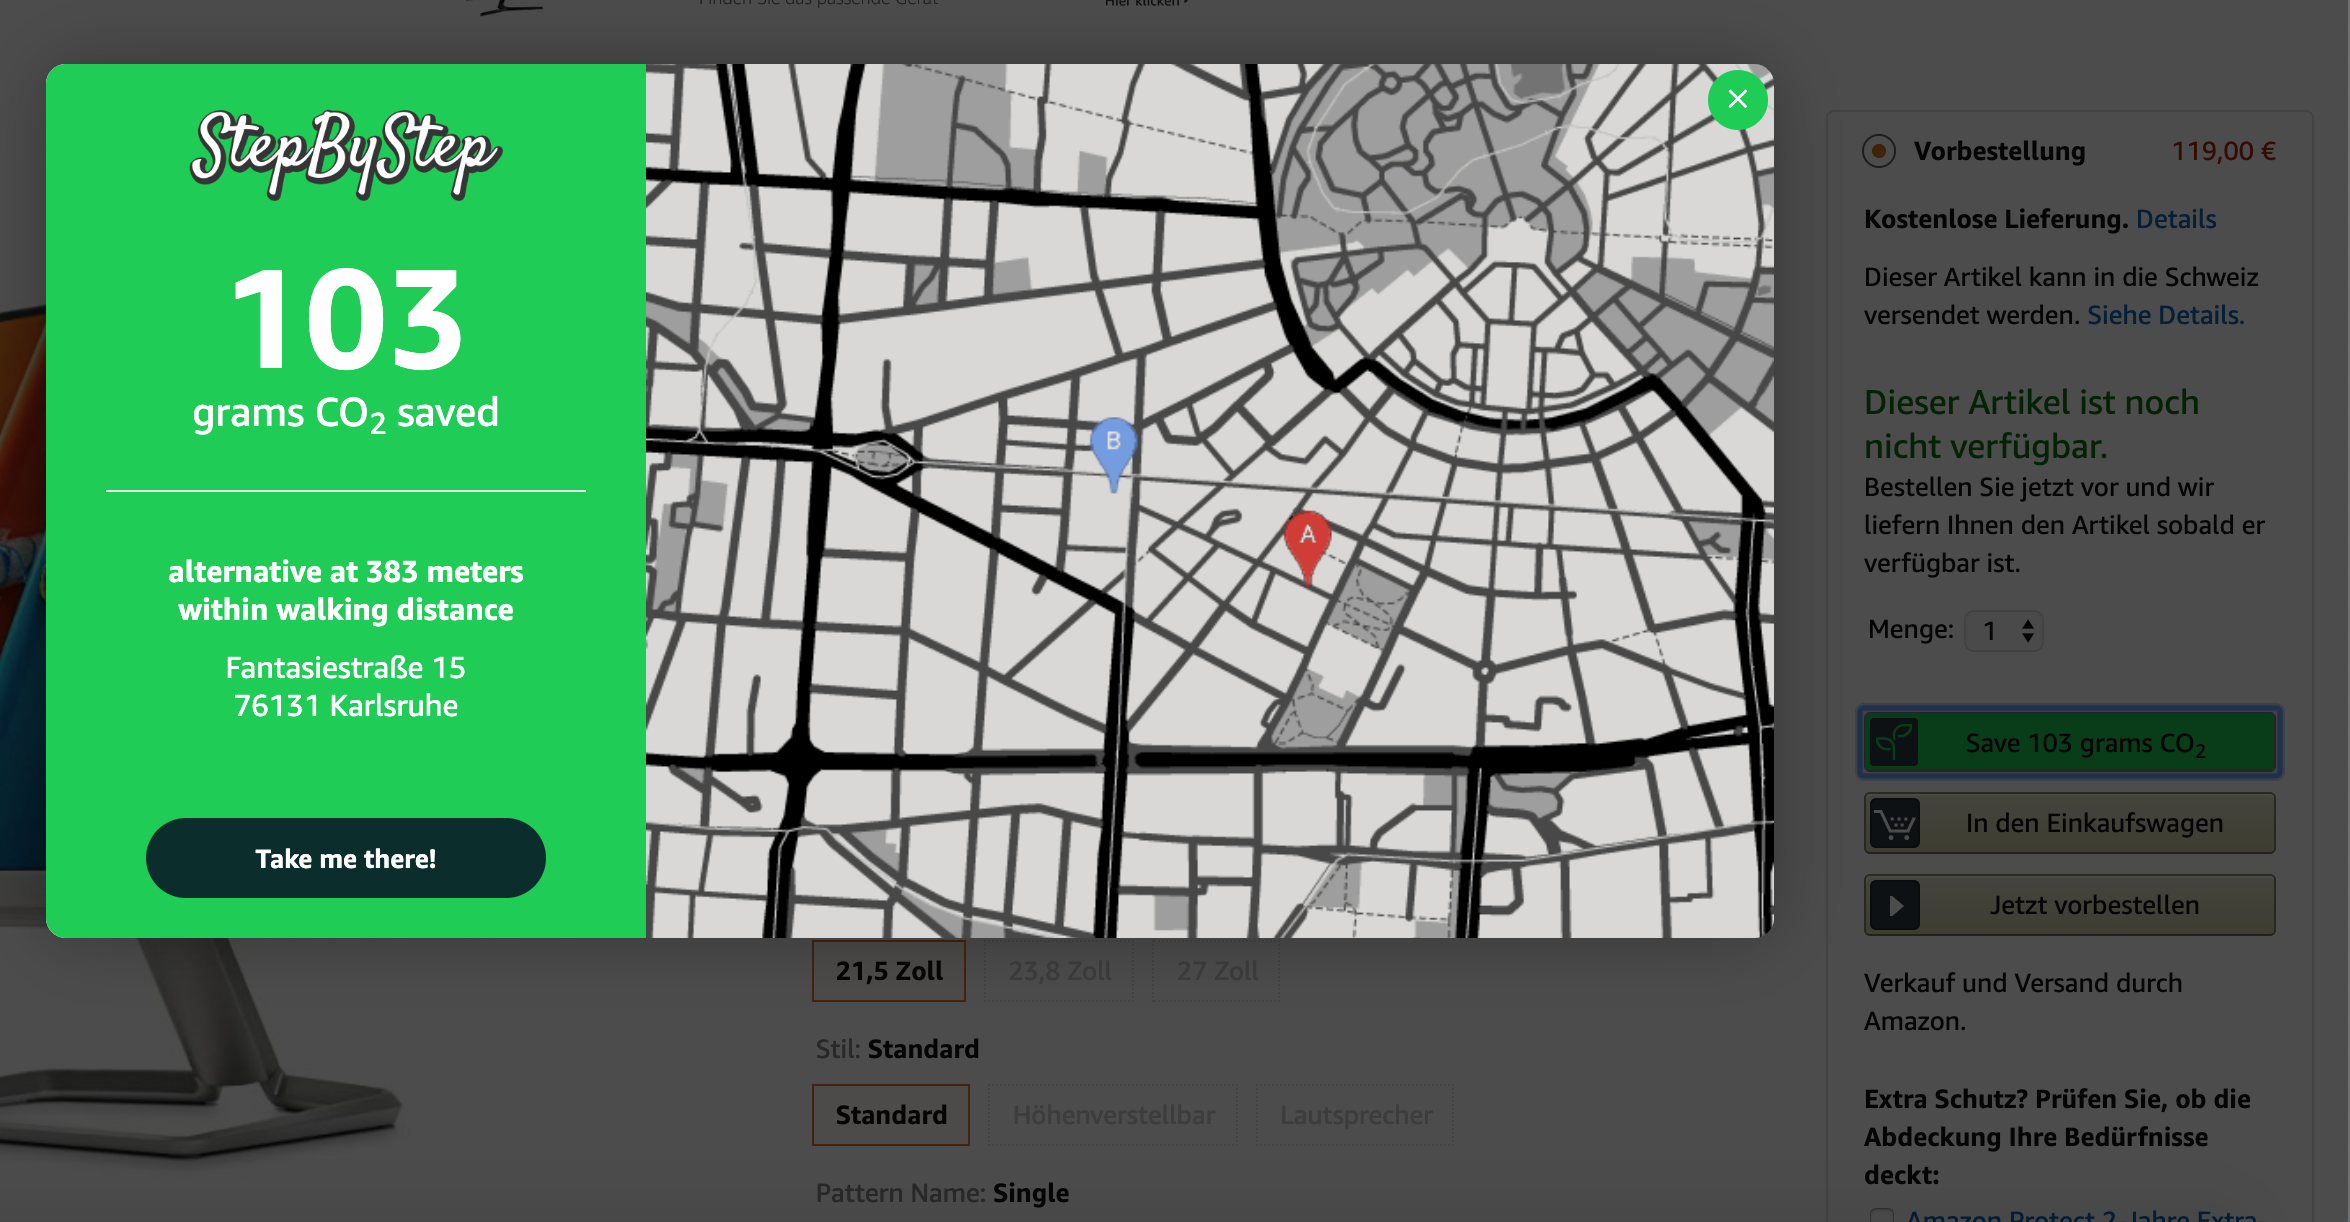This screenshot has width=2350, height=1222.
Task: Pick the 27 Zoll size option
Action: tap(1216, 971)
